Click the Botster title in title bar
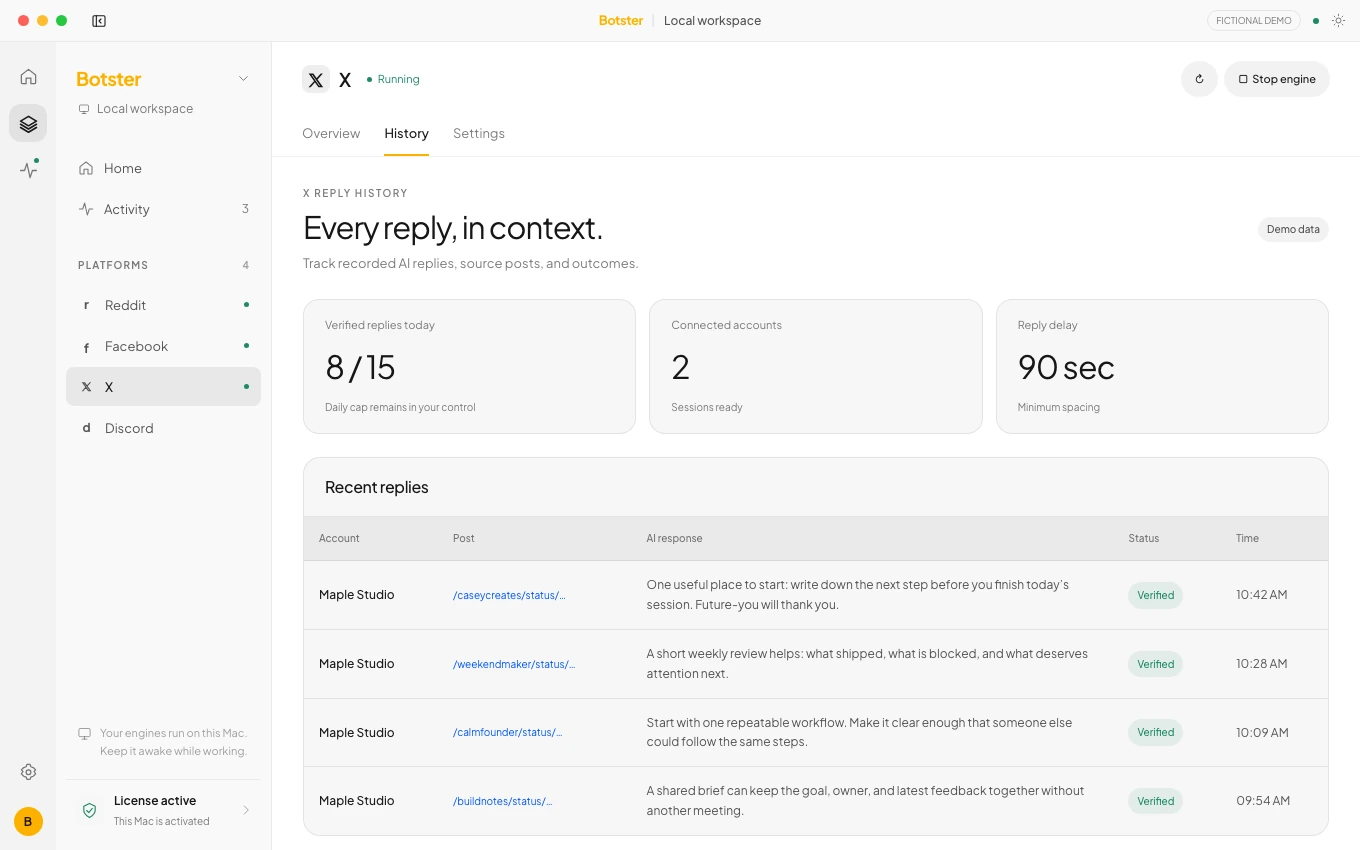The height and width of the screenshot is (850, 1360). [621, 21]
